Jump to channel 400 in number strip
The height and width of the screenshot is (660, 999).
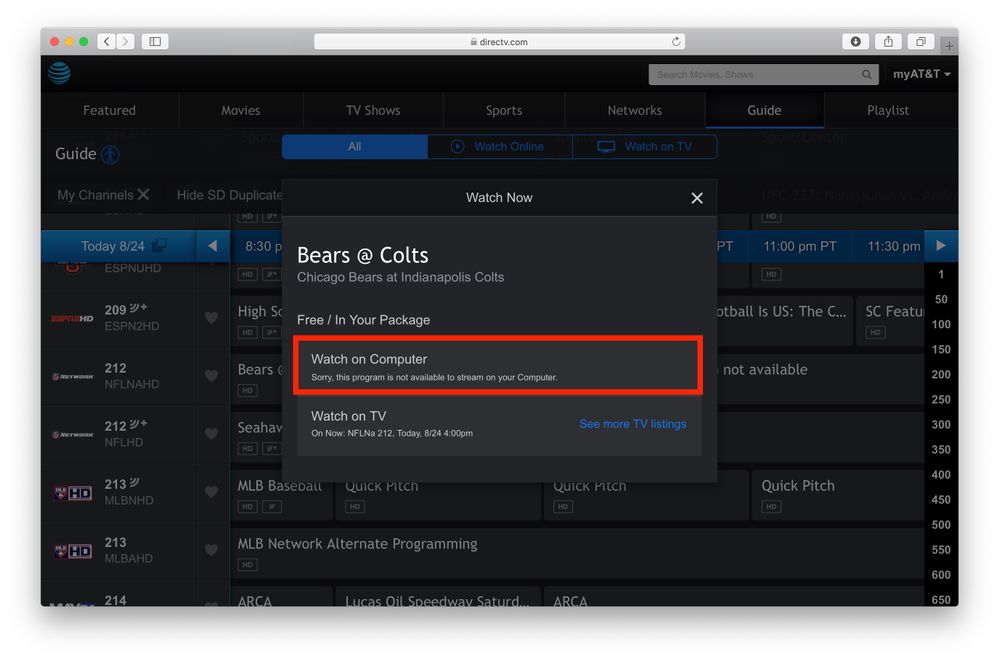point(941,475)
